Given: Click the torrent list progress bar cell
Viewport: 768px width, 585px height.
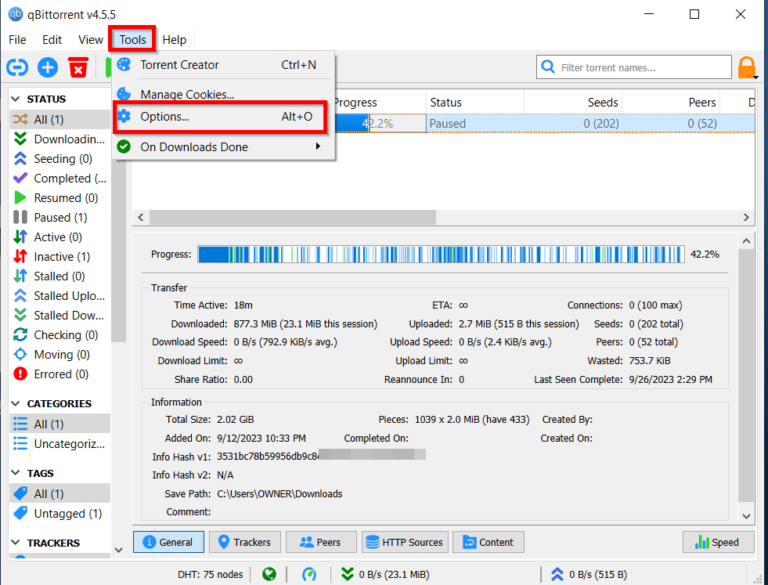Looking at the screenshot, I should [x=380, y=123].
